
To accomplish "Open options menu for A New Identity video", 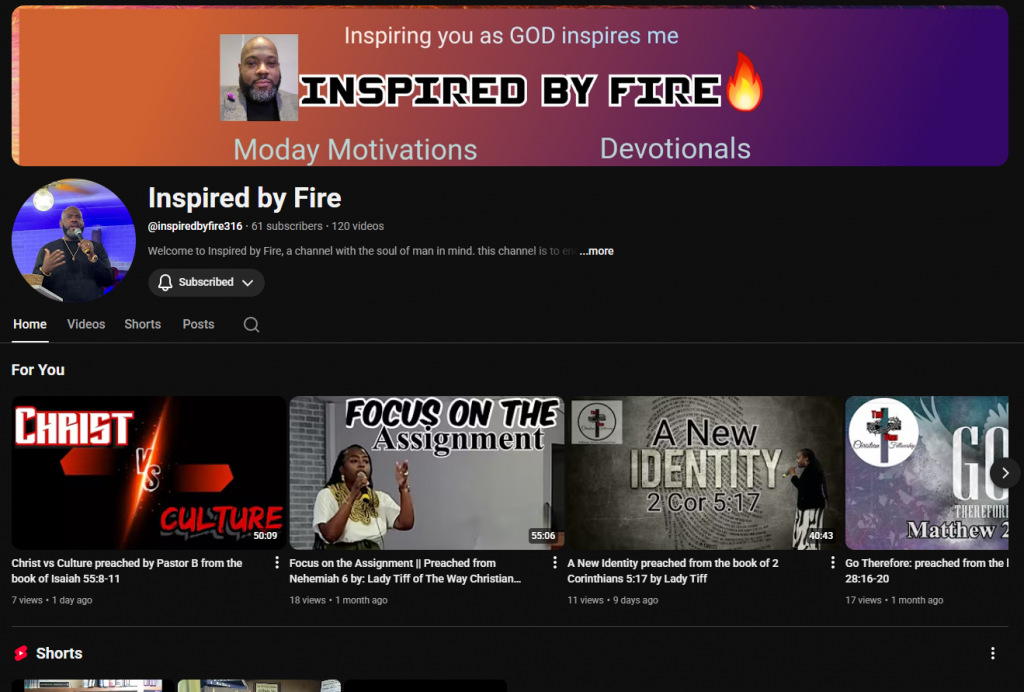I will 833,563.
